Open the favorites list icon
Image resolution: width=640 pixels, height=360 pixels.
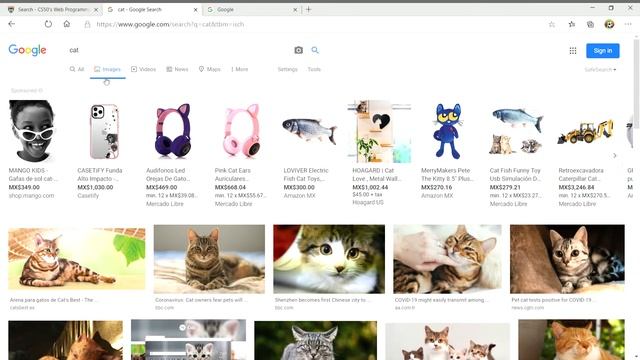(572, 24)
